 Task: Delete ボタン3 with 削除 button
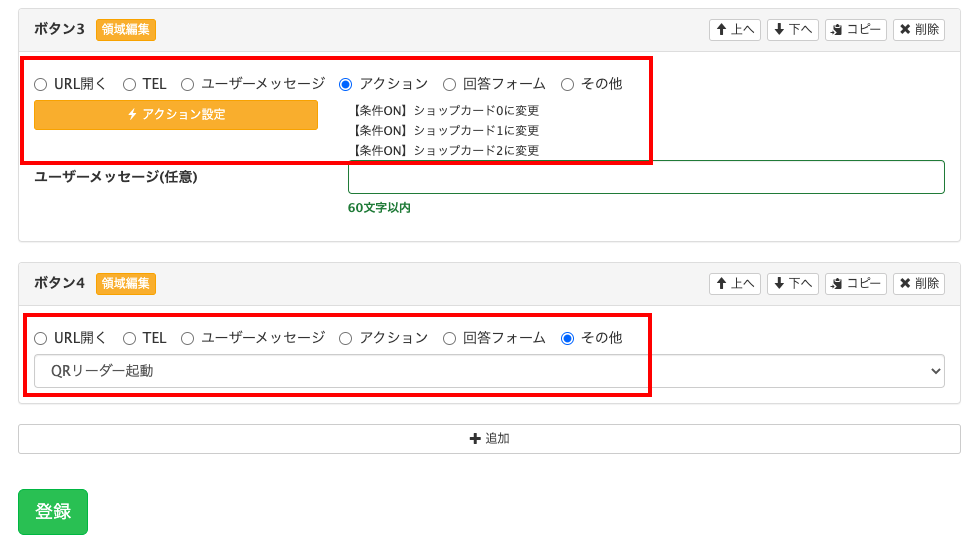coord(919,30)
